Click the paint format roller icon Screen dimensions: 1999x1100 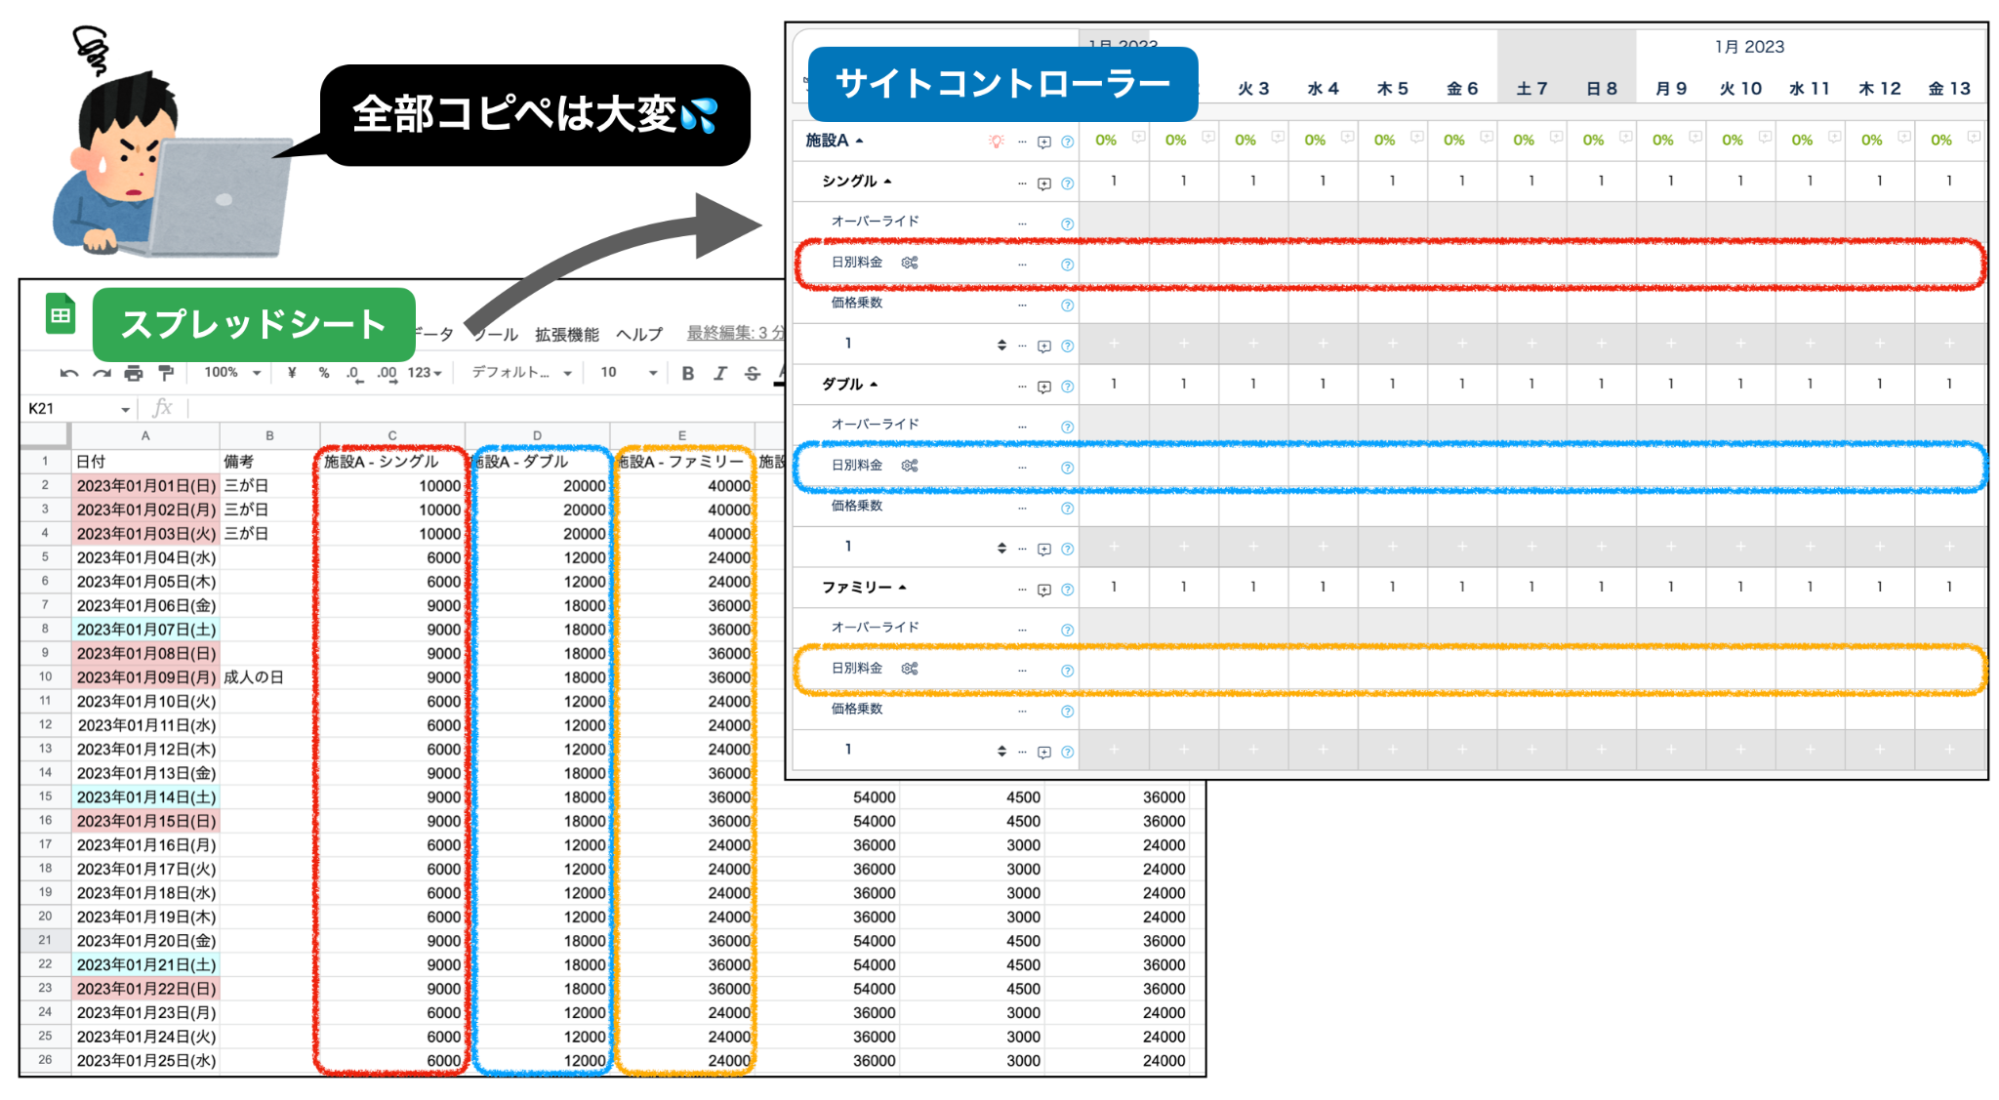point(166,373)
